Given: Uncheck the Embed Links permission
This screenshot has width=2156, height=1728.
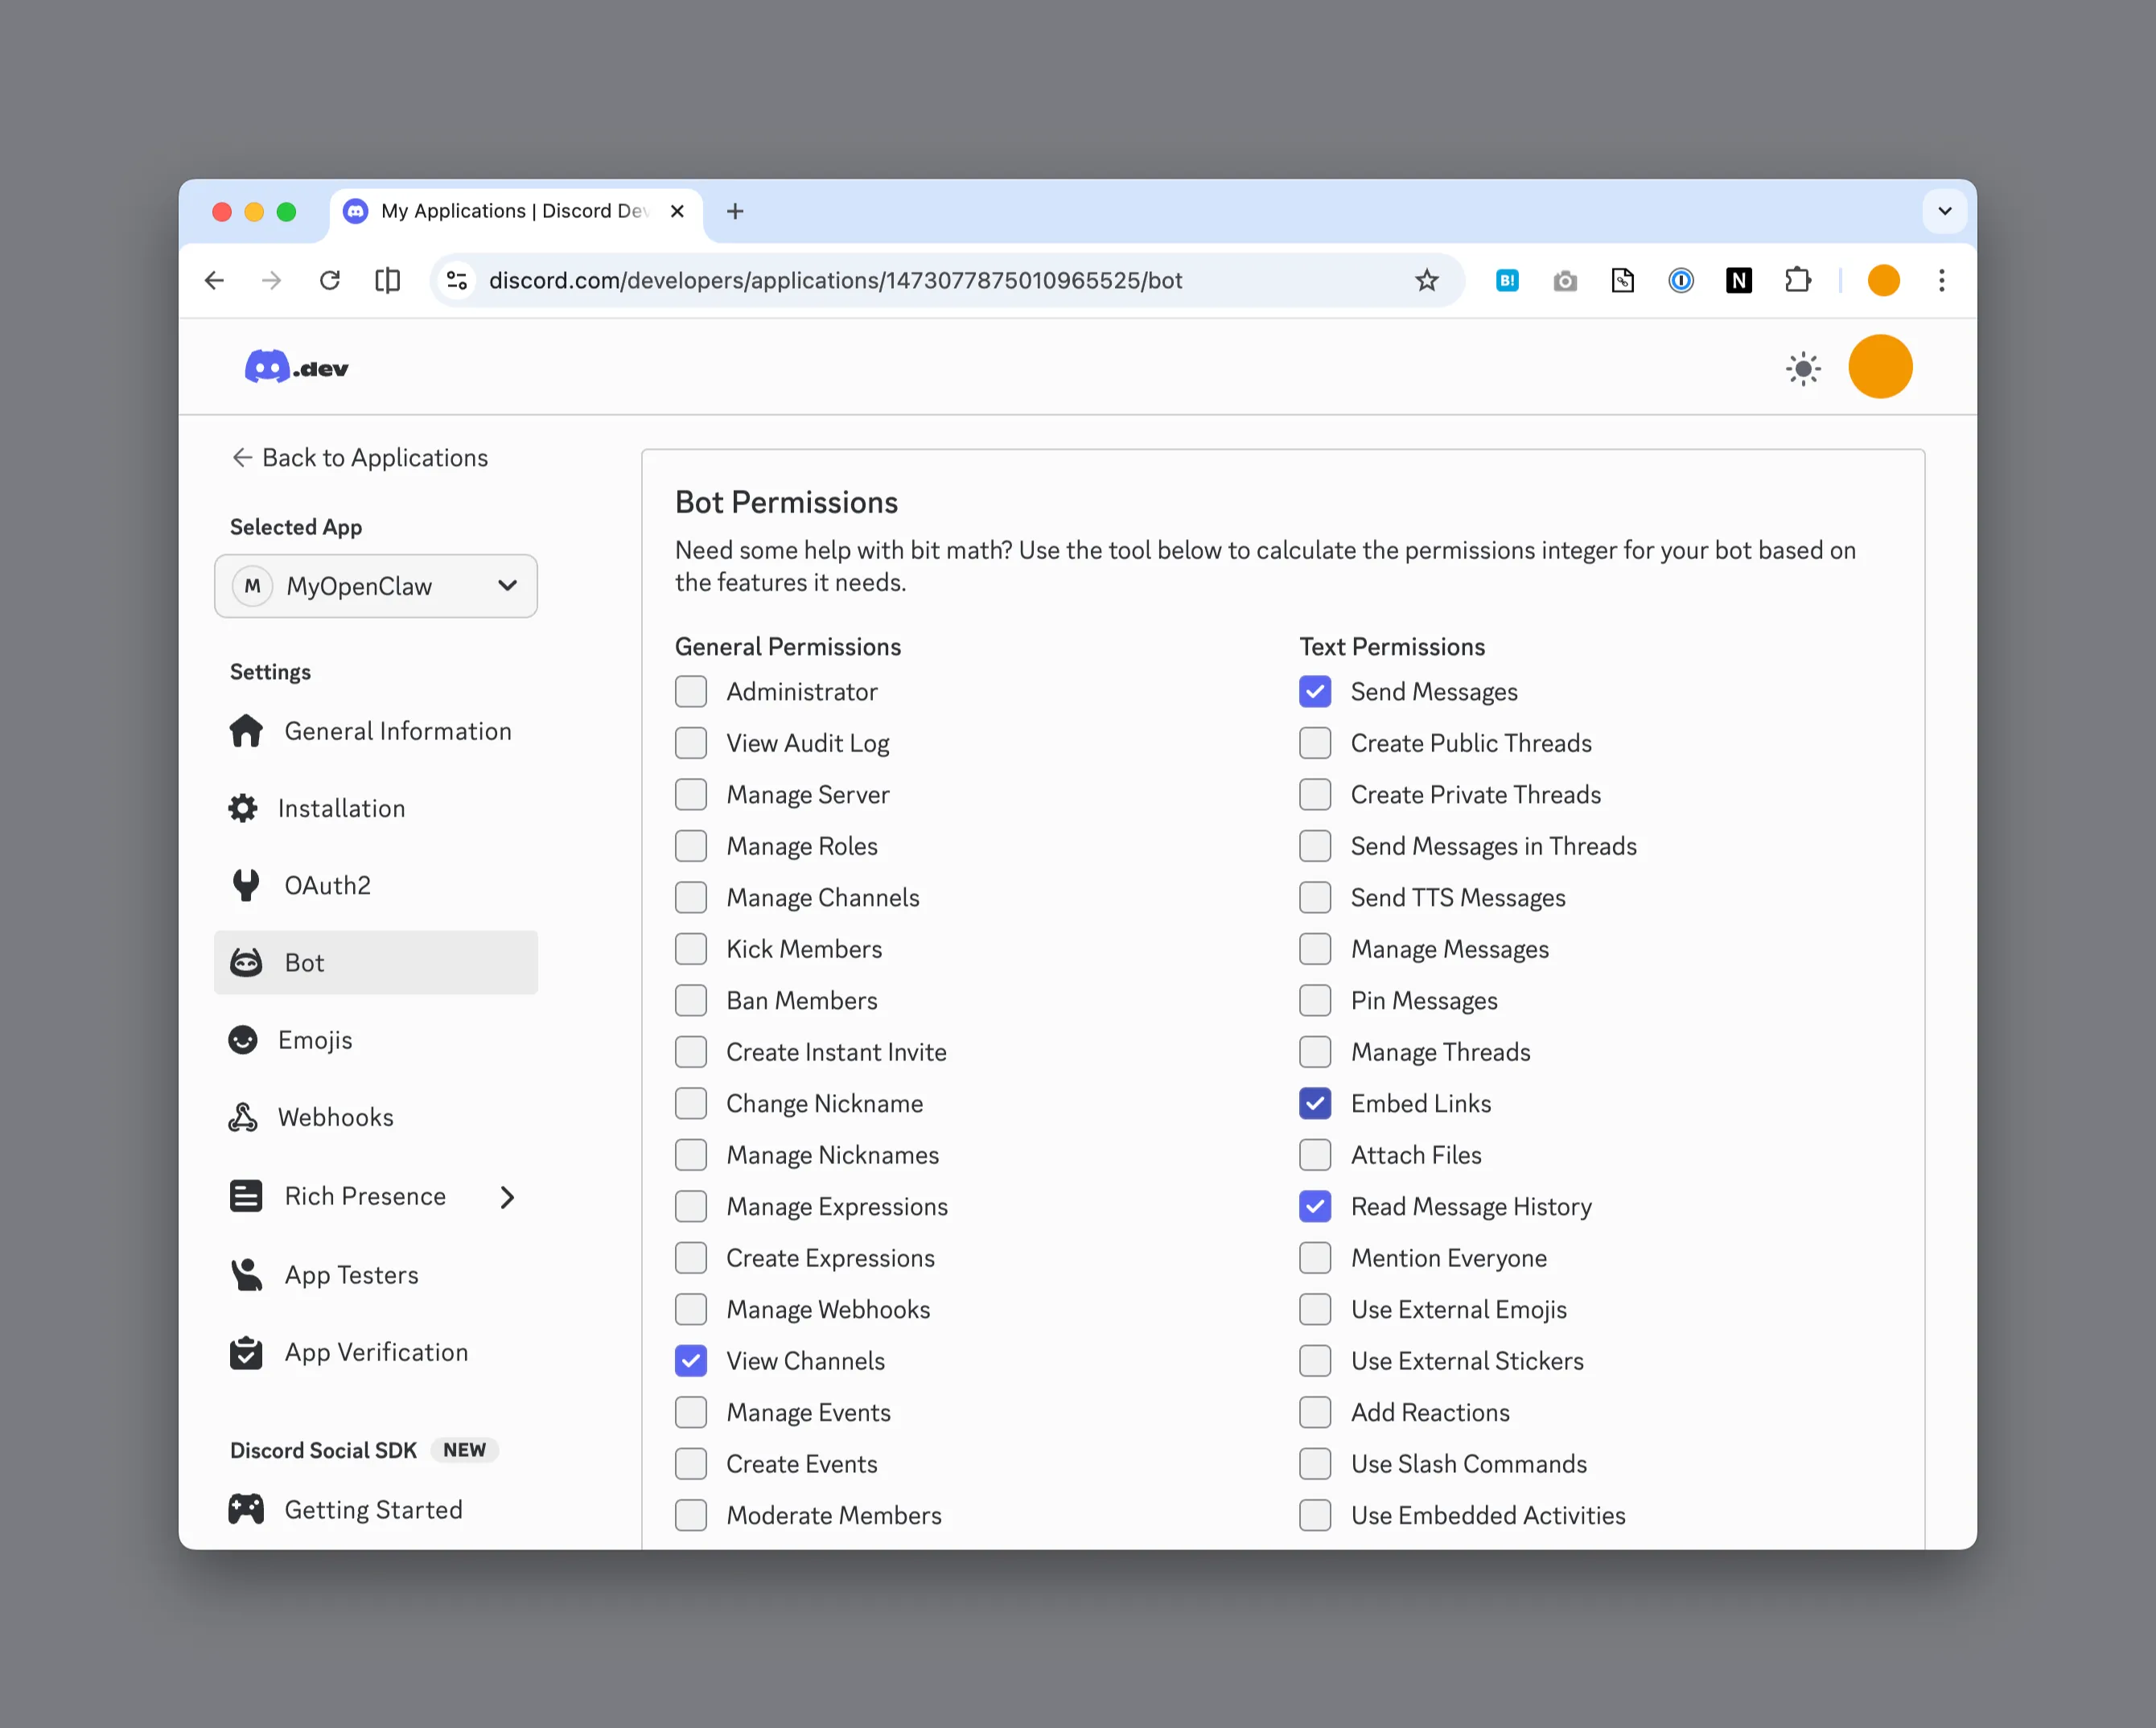Looking at the screenshot, I should [x=1315, y=1104].
